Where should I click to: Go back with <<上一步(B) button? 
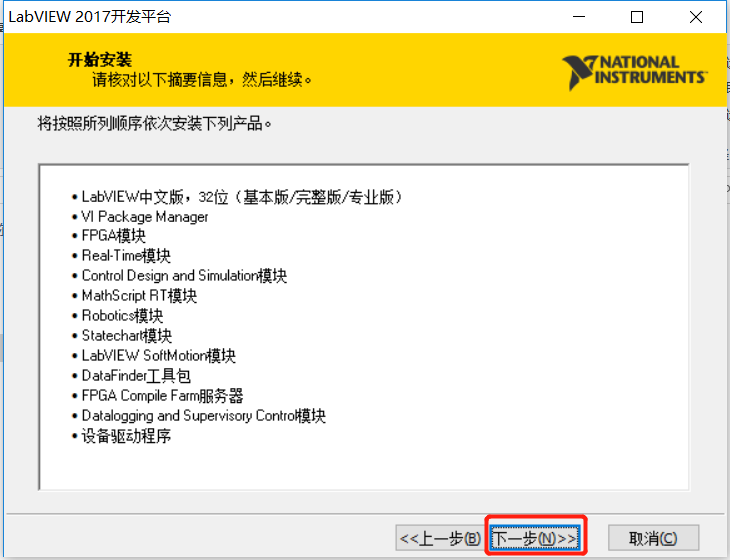pyautogui.click(x=440, y=538)
